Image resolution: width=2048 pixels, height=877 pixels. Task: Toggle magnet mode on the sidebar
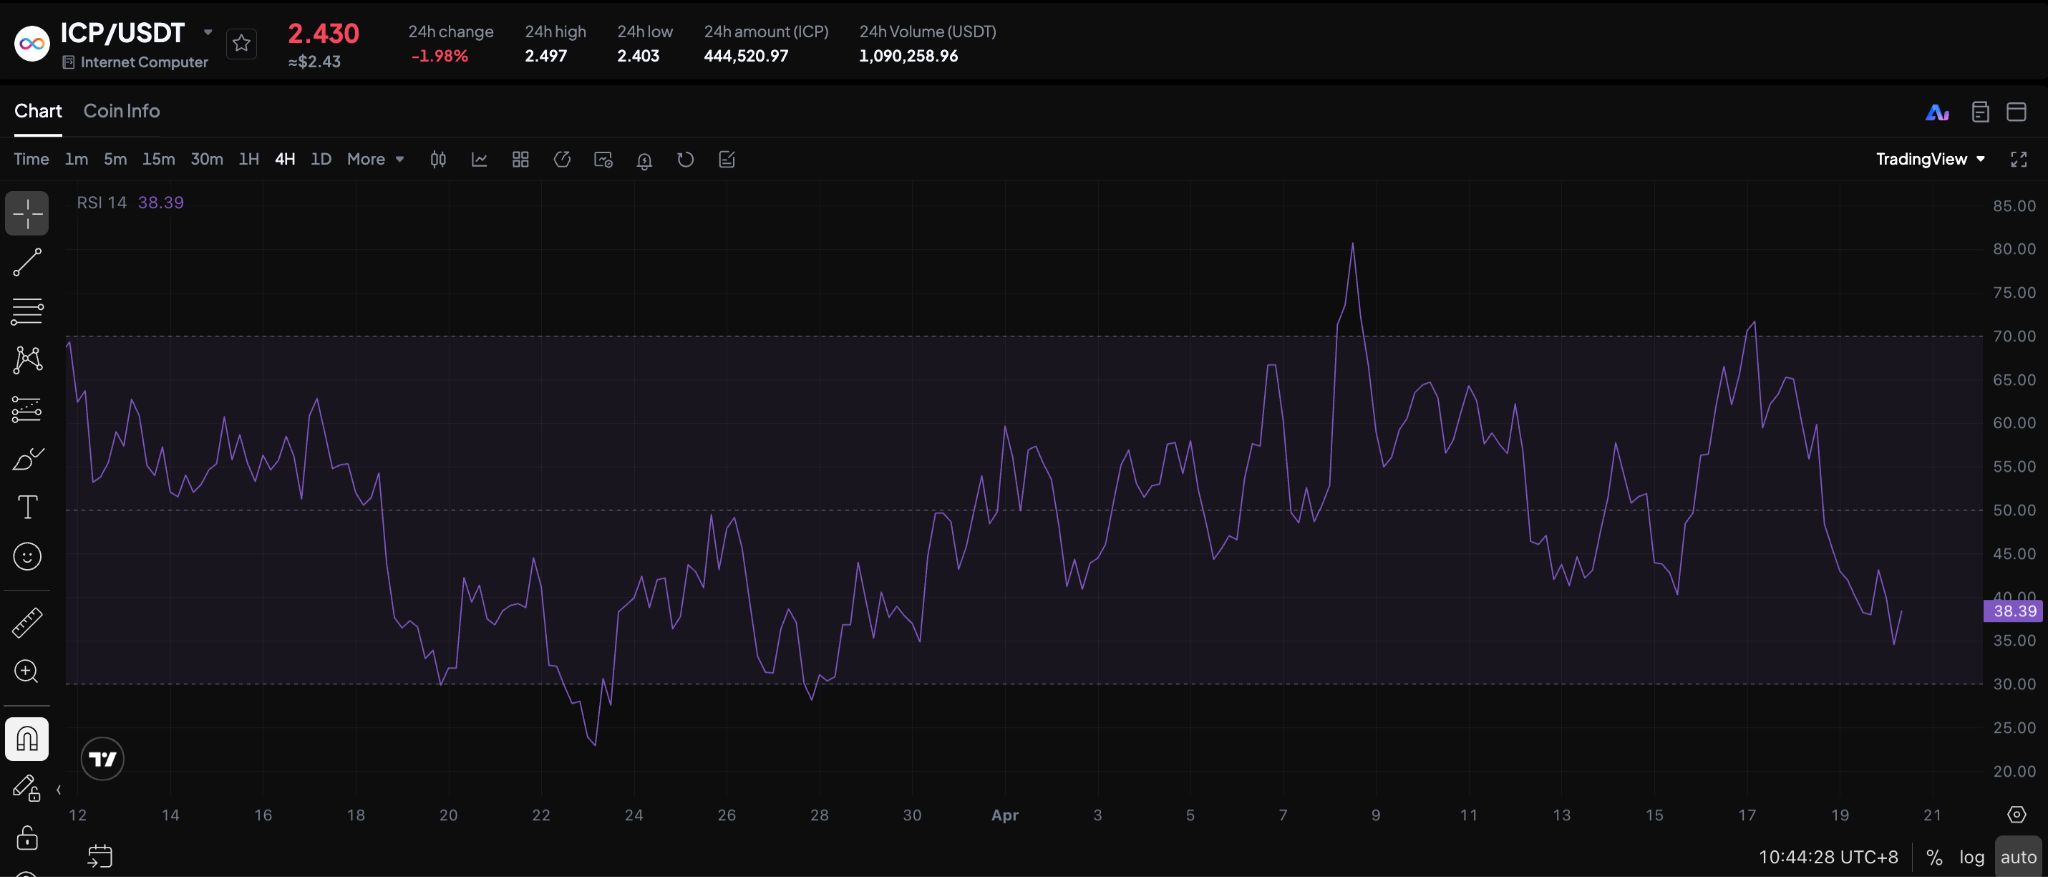[x=27, y=739]
